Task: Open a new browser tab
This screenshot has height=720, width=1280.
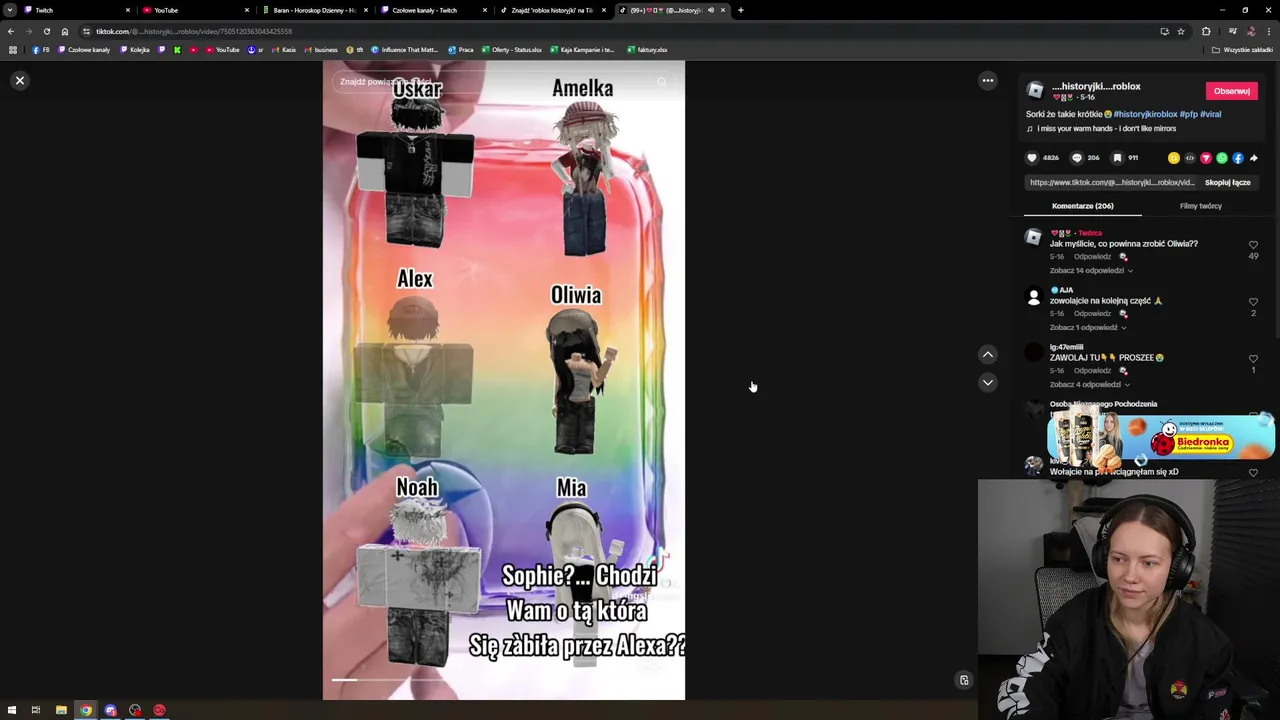Action: pyautogui.click(x=740, y=10)
